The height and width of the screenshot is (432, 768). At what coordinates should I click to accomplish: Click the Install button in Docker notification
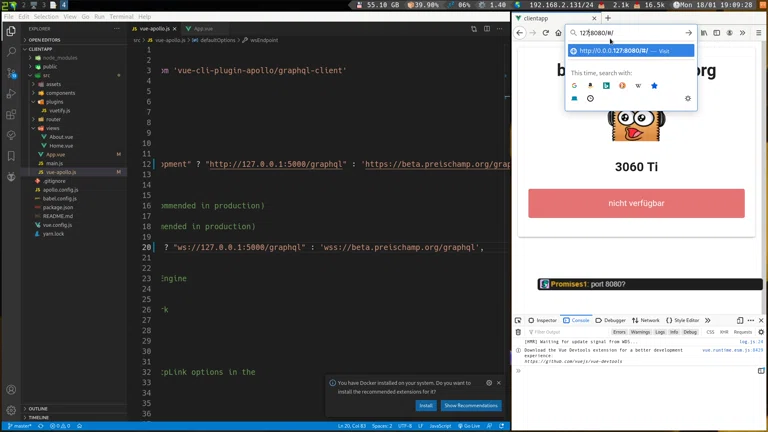click(x=426, y=405)
